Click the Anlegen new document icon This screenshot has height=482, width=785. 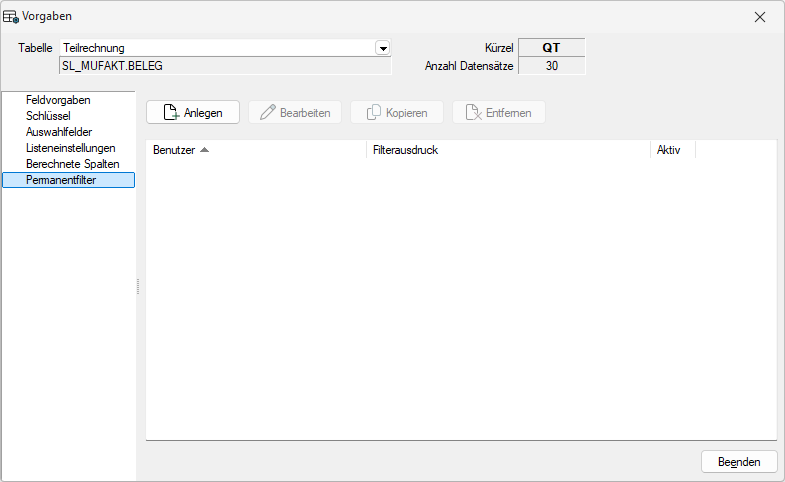point(171,113)
